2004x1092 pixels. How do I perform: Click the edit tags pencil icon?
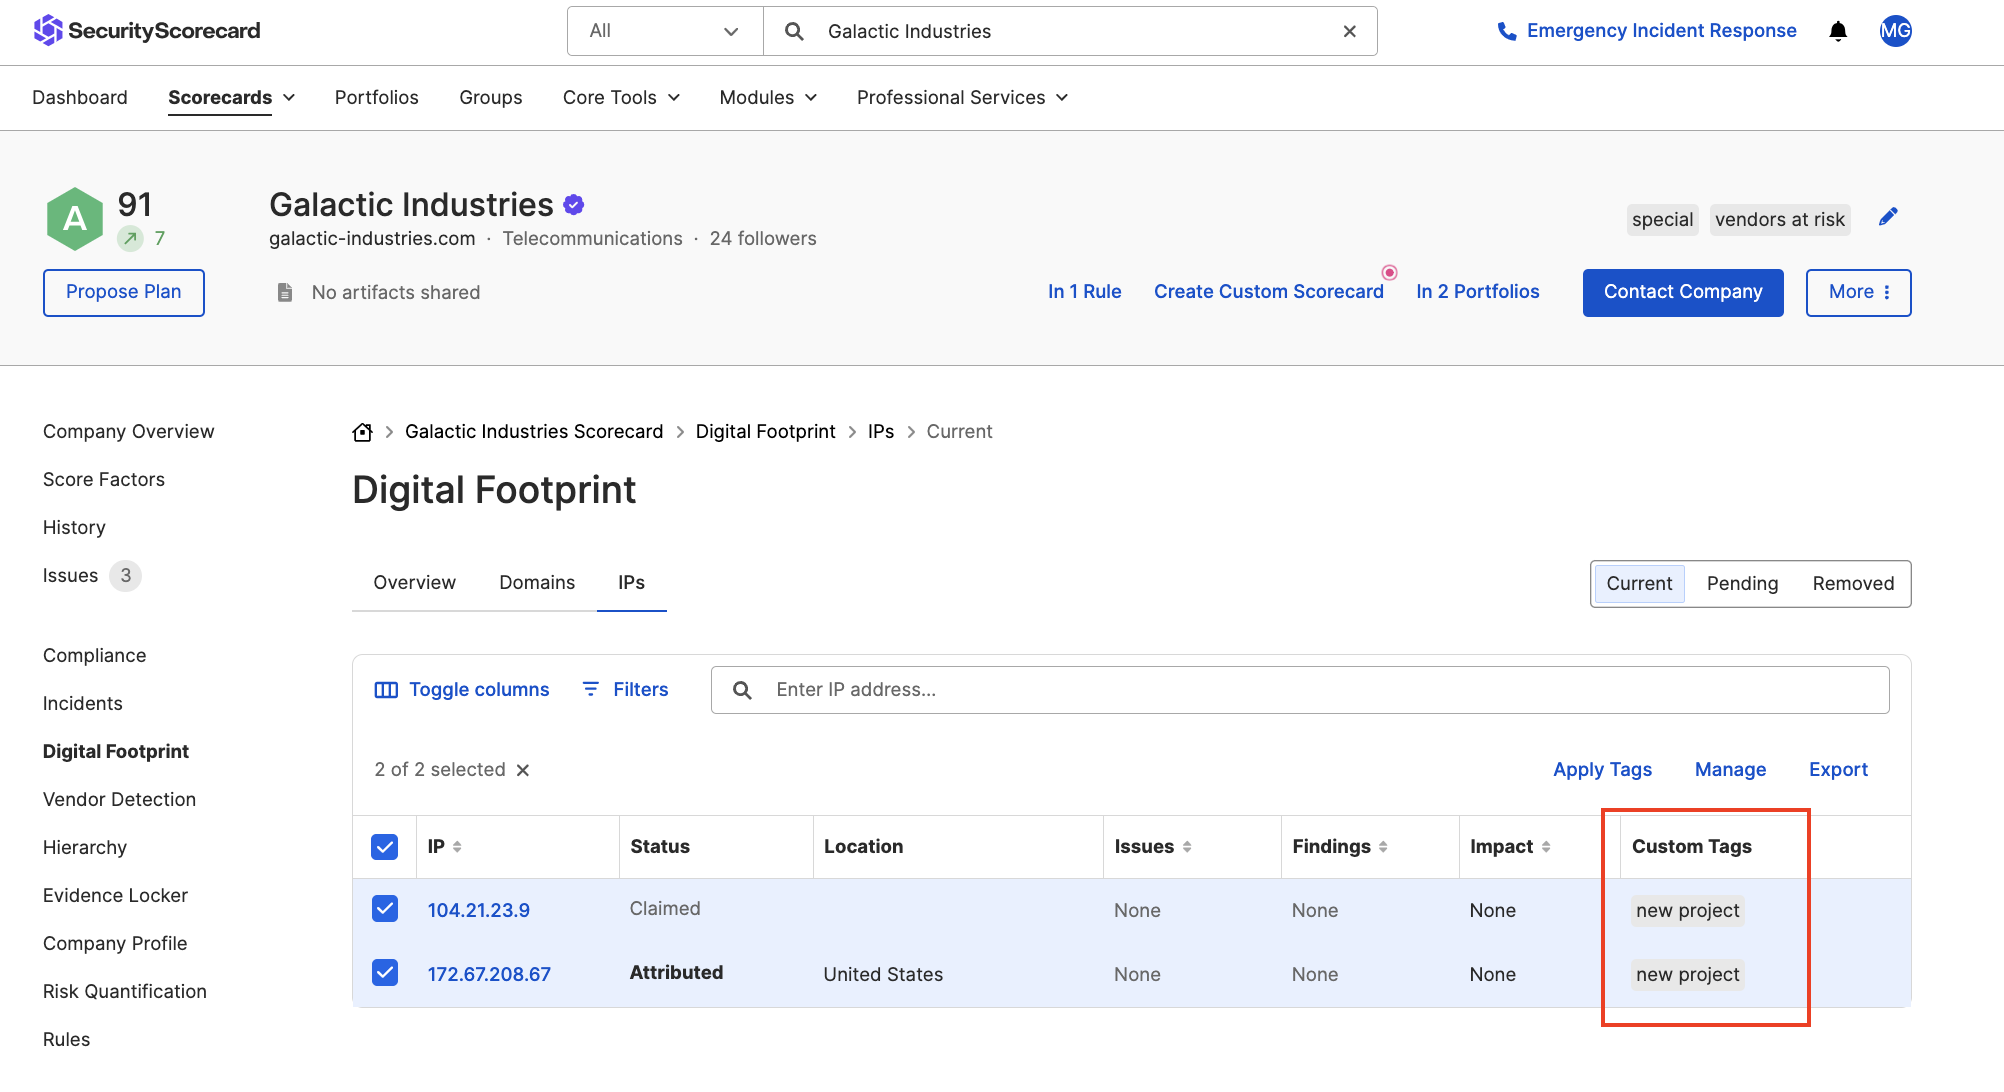tap(1888, 217)
